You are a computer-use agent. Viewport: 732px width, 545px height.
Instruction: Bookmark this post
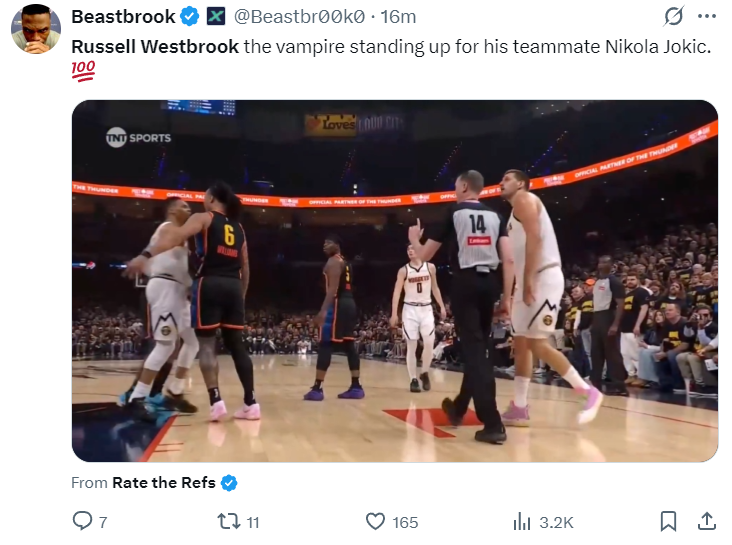(x=668, y=521)
